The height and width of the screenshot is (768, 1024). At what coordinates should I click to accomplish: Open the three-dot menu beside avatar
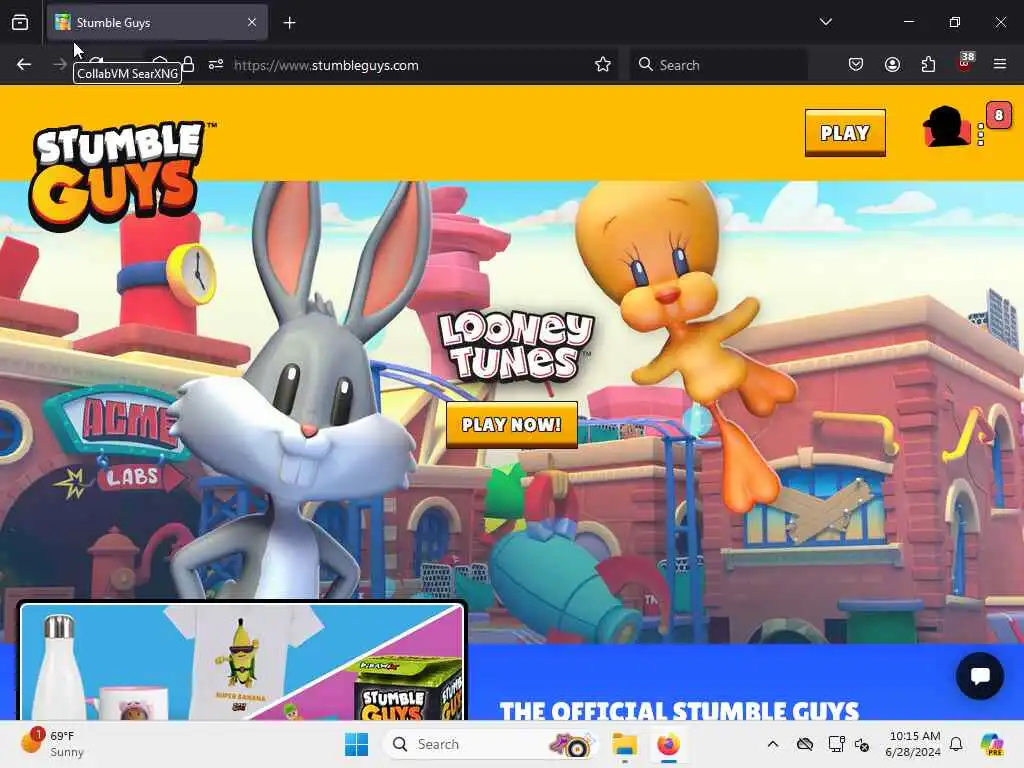tap(980, 135)
